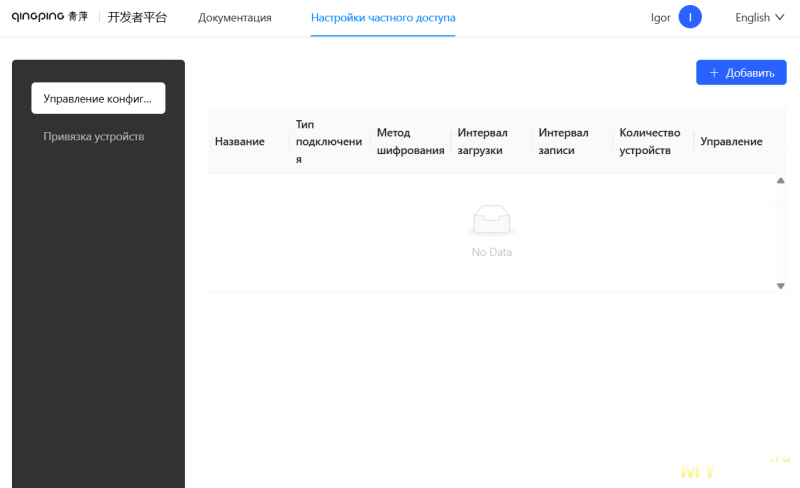Screen dimensions: 800x488
Task: Open Привязка устройств in the sidebar
Action: (94, 136)
